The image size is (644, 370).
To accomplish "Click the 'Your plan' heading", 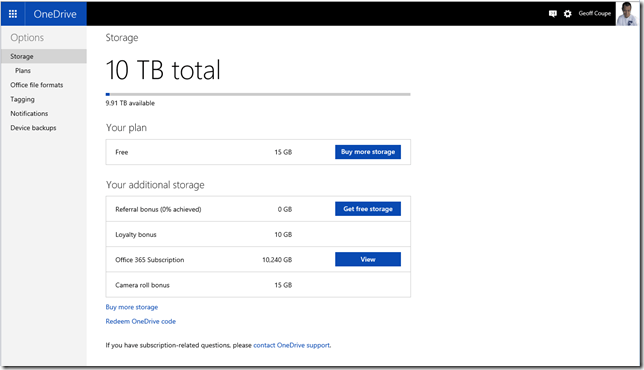I will [126, 128].
